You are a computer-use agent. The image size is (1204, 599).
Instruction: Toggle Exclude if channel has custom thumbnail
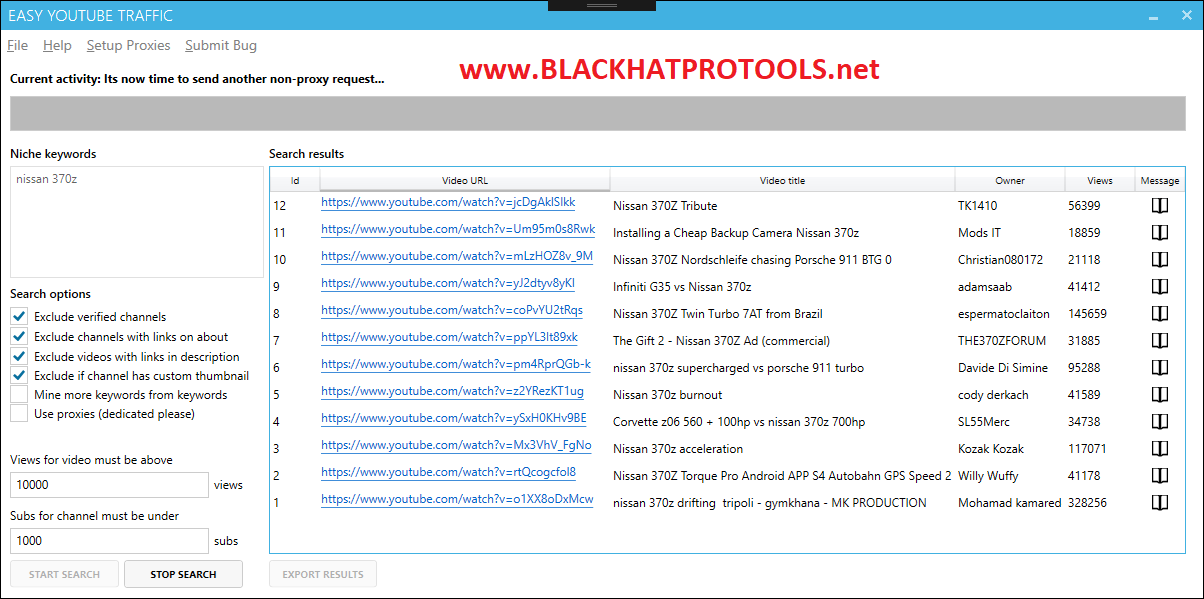19,375
